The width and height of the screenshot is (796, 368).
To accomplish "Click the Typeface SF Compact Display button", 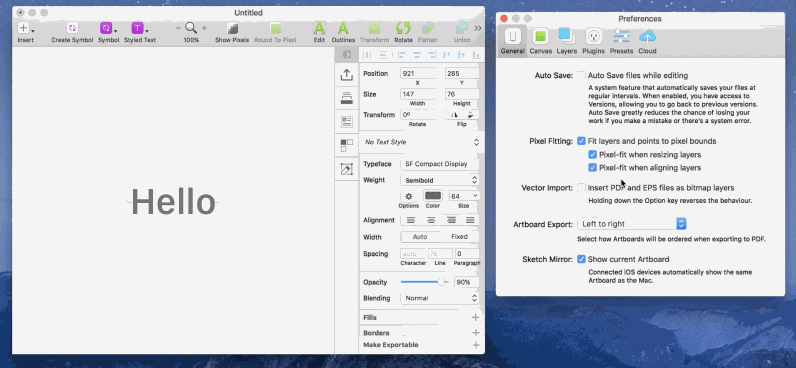I will 440,164.
